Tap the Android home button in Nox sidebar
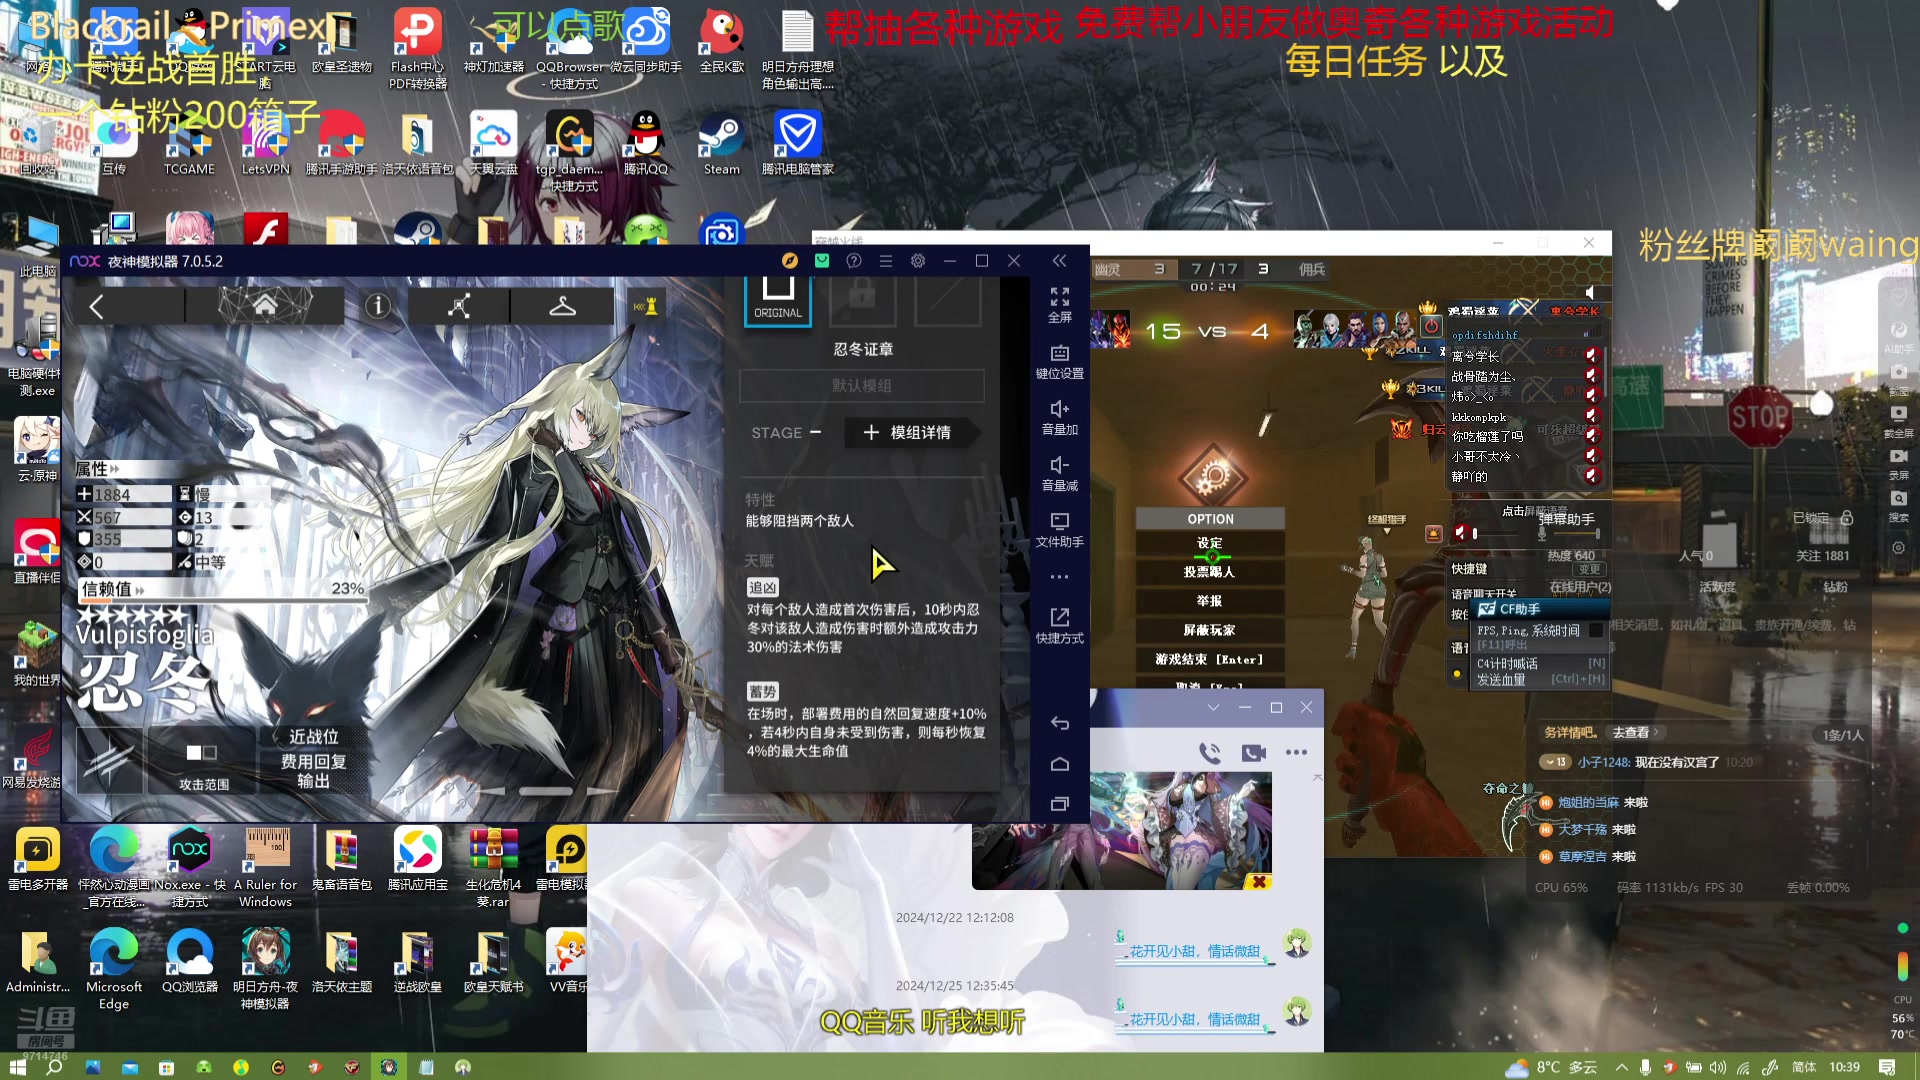The image size is (1920, 1080). tap(1060, 764)
